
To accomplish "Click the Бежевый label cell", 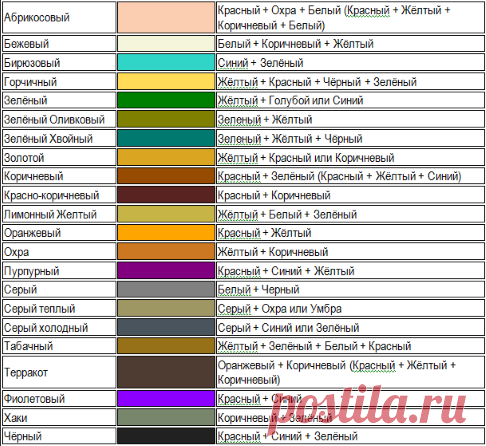I will (x=59, y=43).
